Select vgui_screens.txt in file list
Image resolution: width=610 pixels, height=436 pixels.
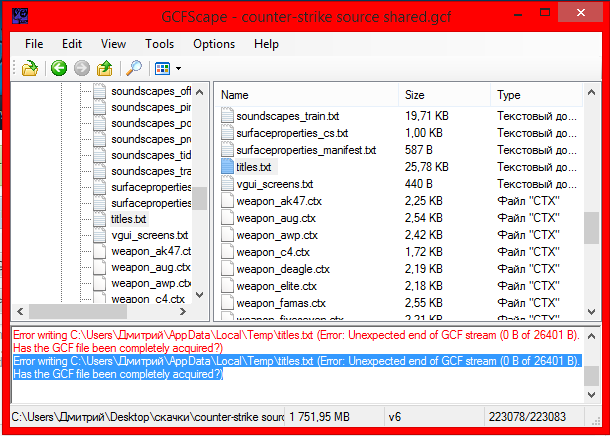click(x=275, y=184)
